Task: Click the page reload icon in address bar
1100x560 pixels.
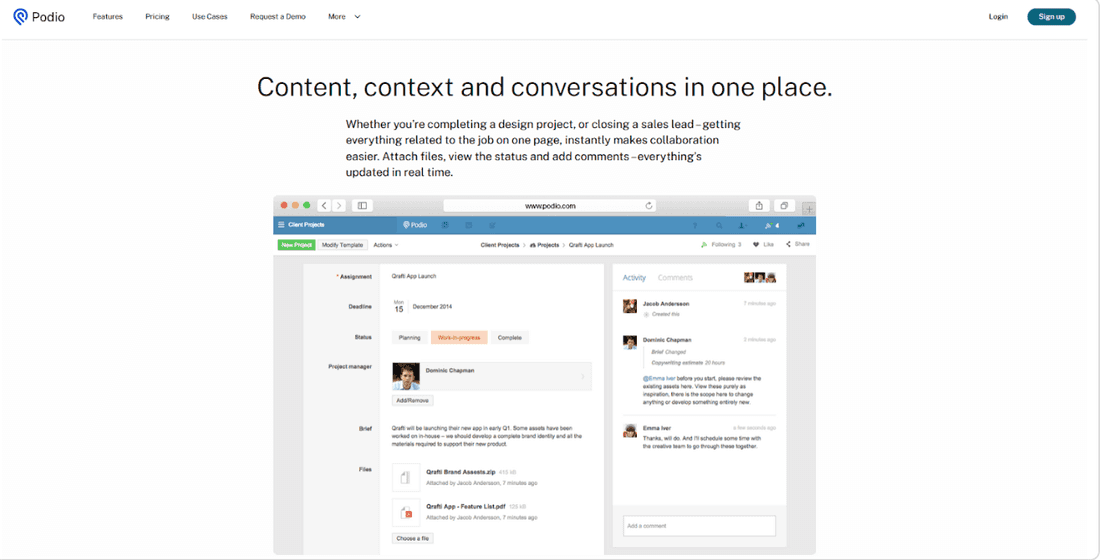Action: (x=649, y=206)
